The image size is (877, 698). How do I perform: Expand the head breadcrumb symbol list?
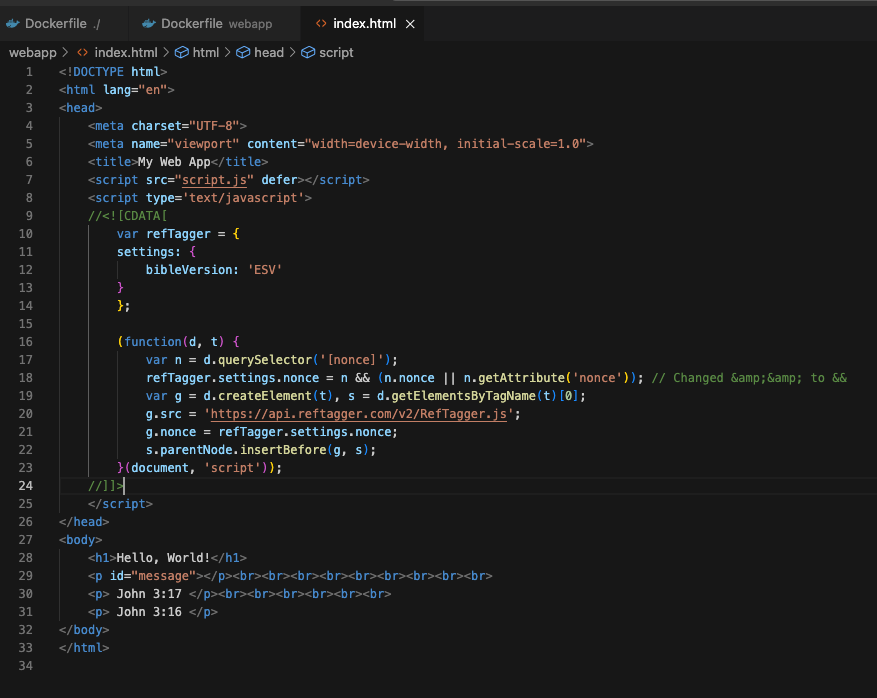[x=268, y=52]
